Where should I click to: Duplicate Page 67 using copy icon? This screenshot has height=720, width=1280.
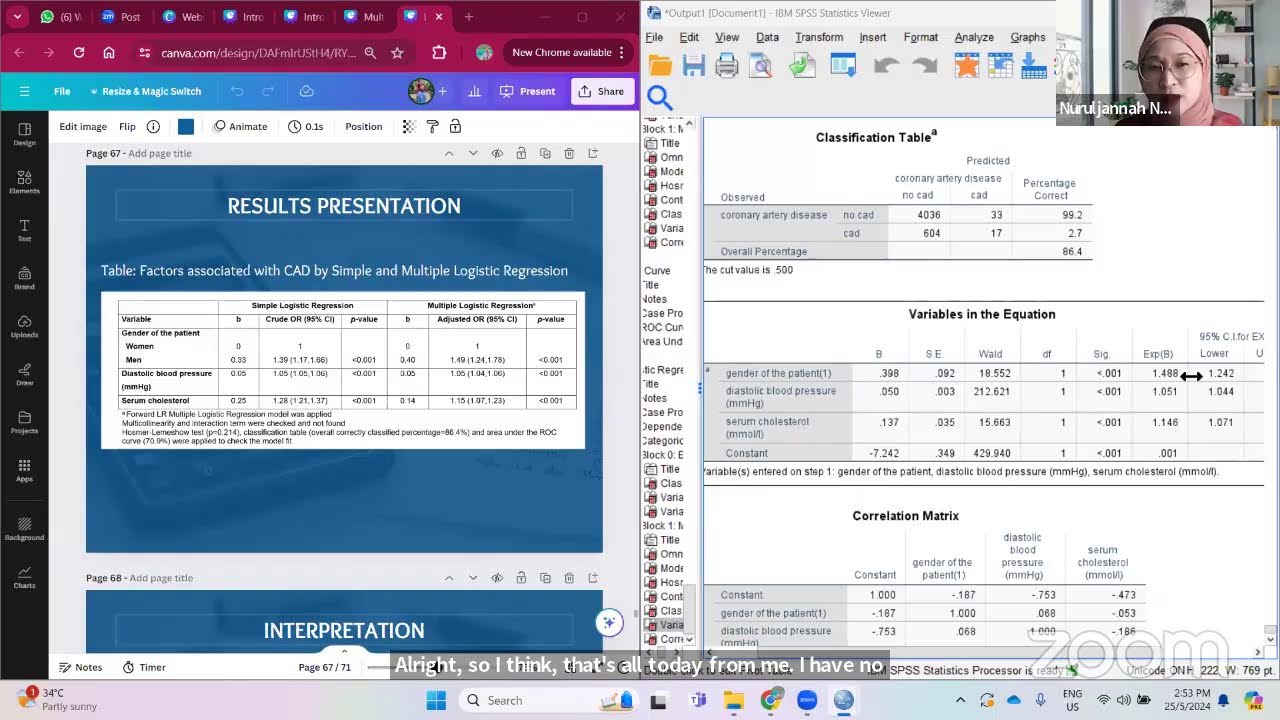tap(545, 153)
